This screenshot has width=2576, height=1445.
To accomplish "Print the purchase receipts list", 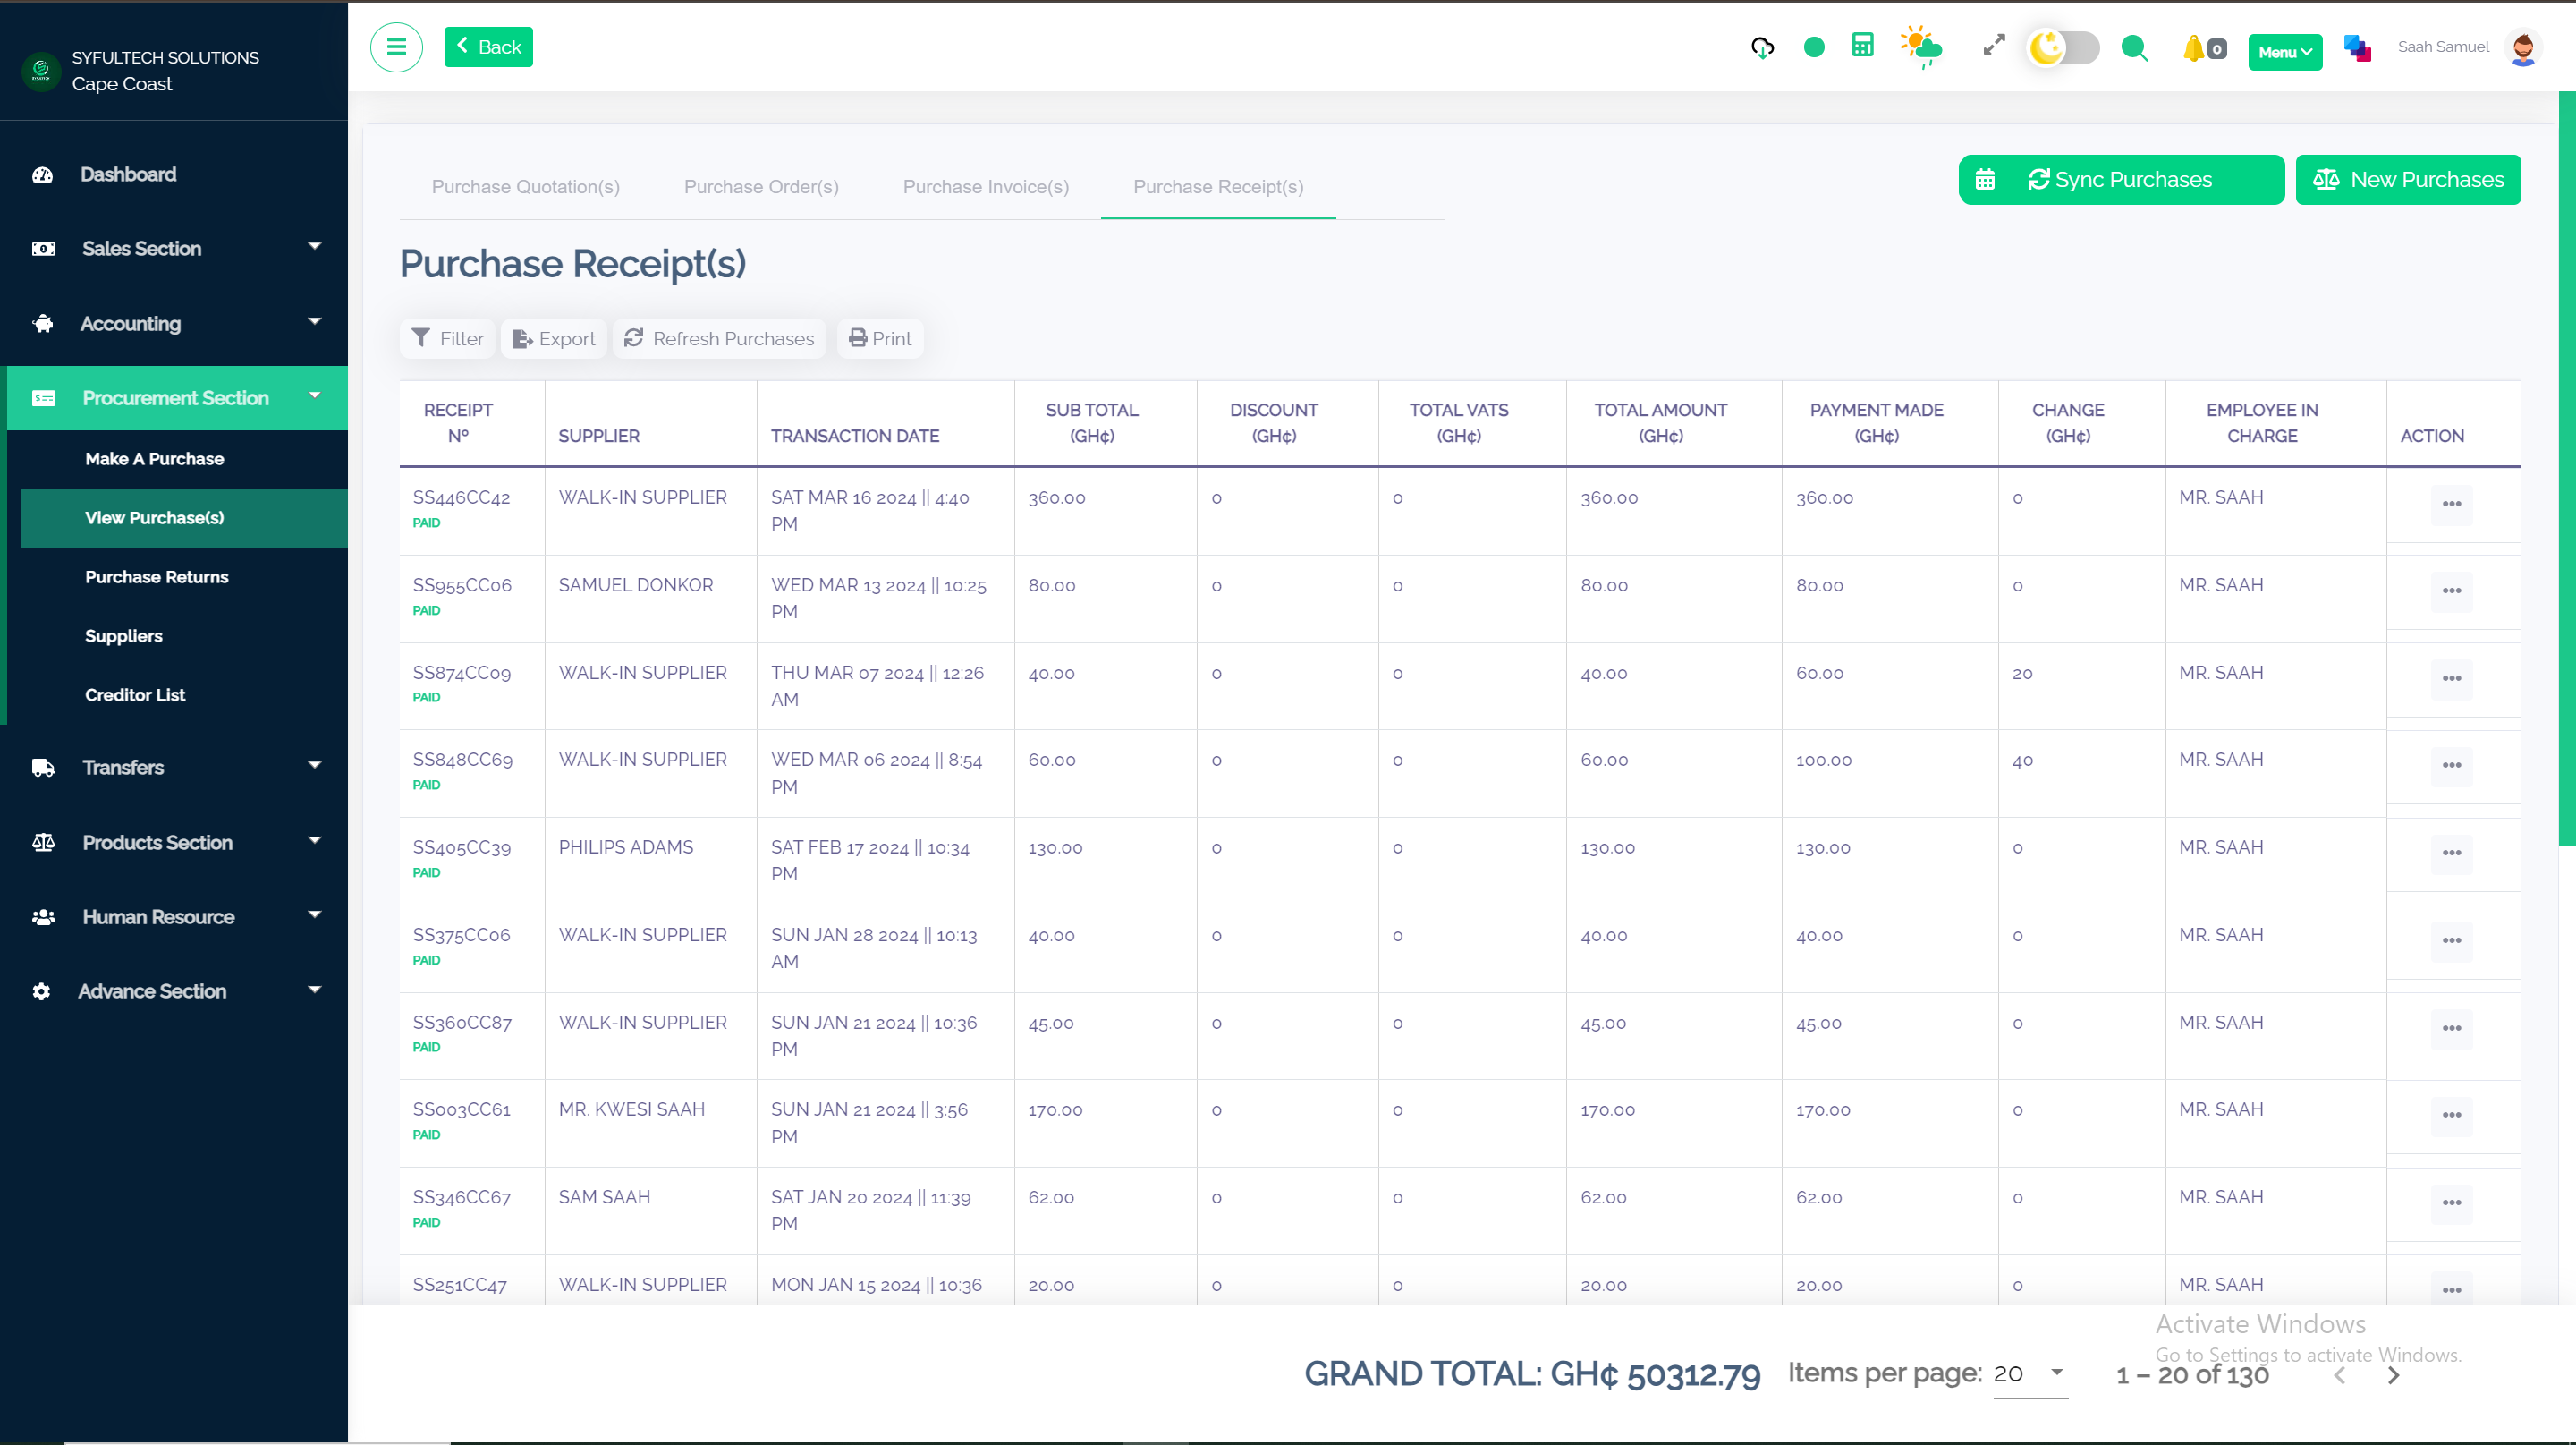I will click(x=880, y=339).
